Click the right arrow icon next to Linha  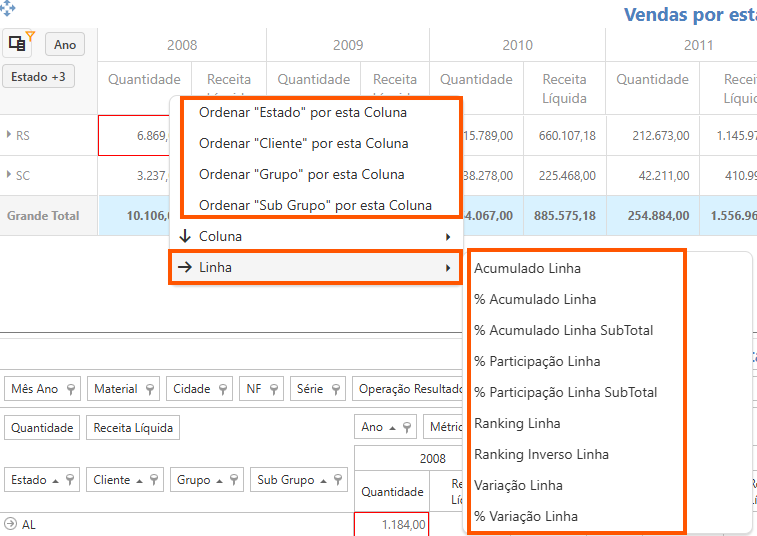185,267
